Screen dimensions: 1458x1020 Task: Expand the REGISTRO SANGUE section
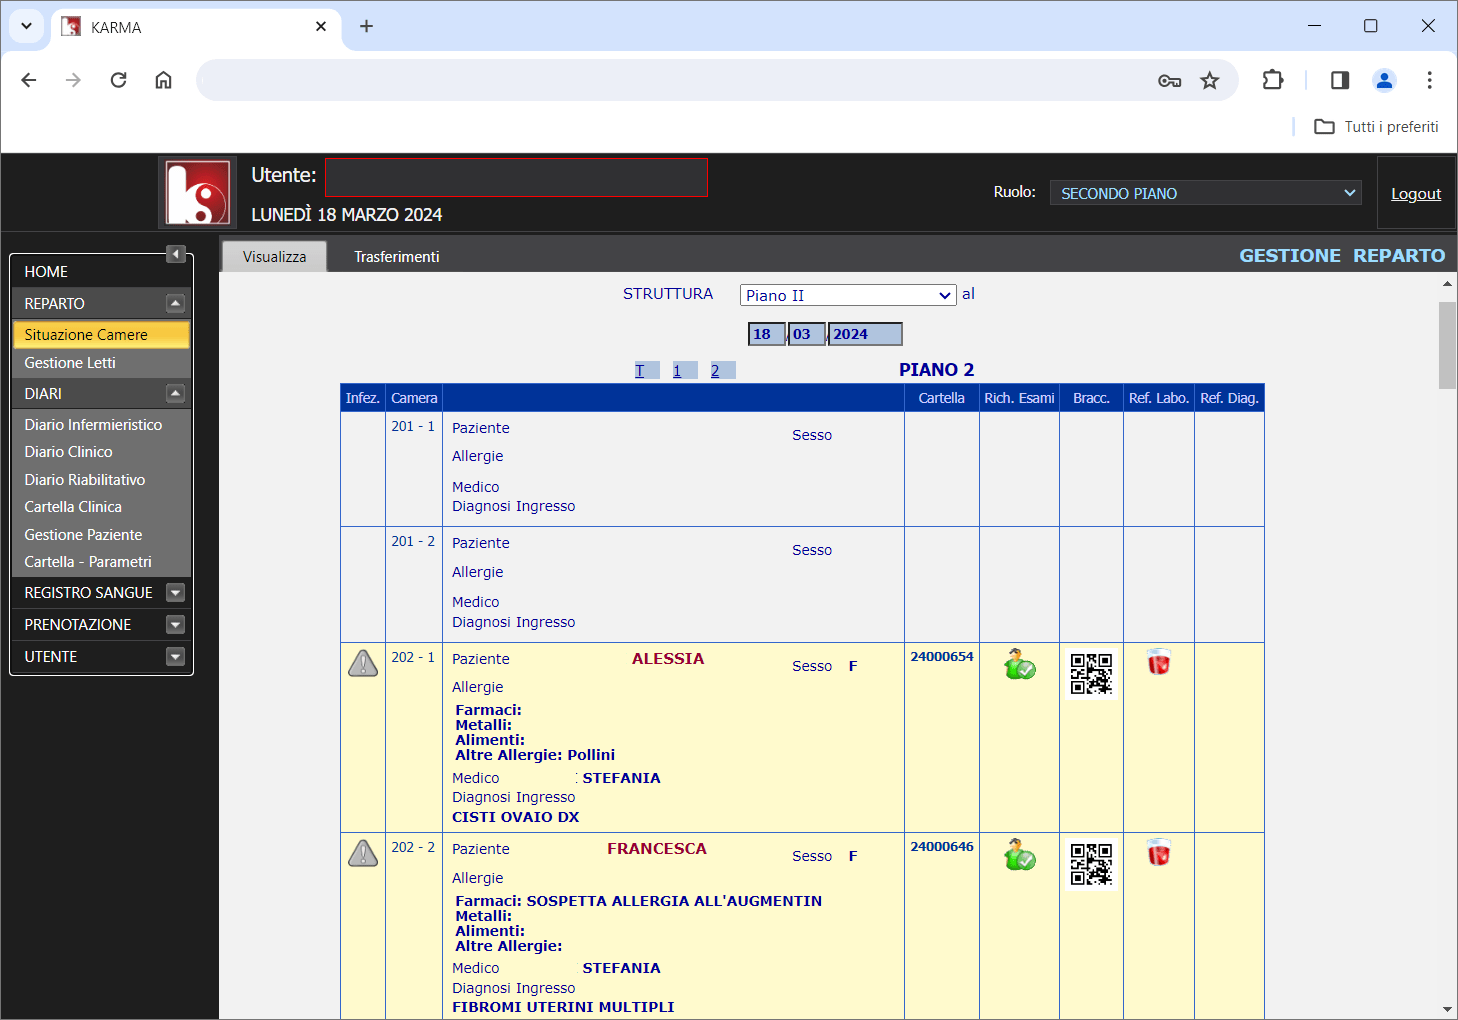[176, 593]
